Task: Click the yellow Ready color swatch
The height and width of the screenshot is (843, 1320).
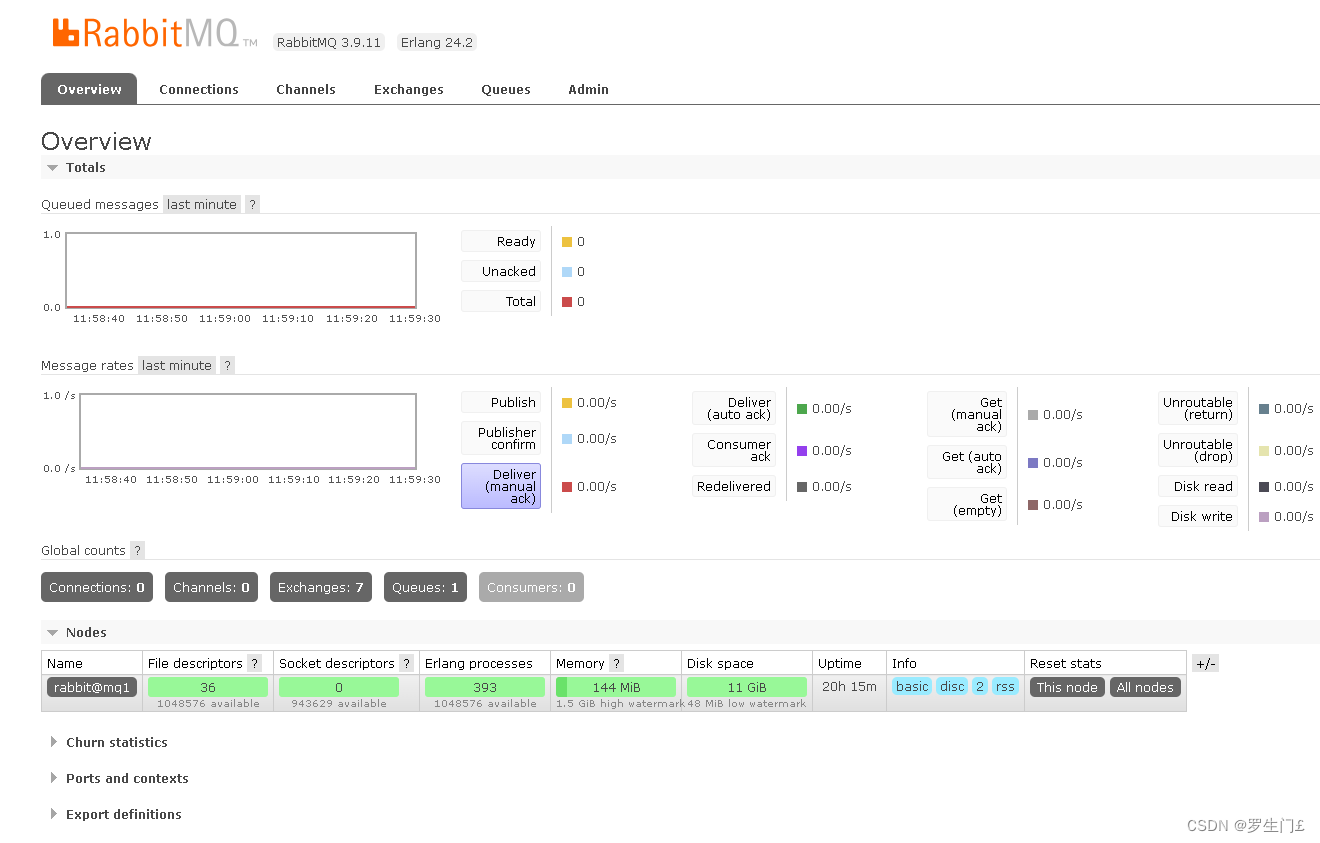Action: click(x=567, y=242)
